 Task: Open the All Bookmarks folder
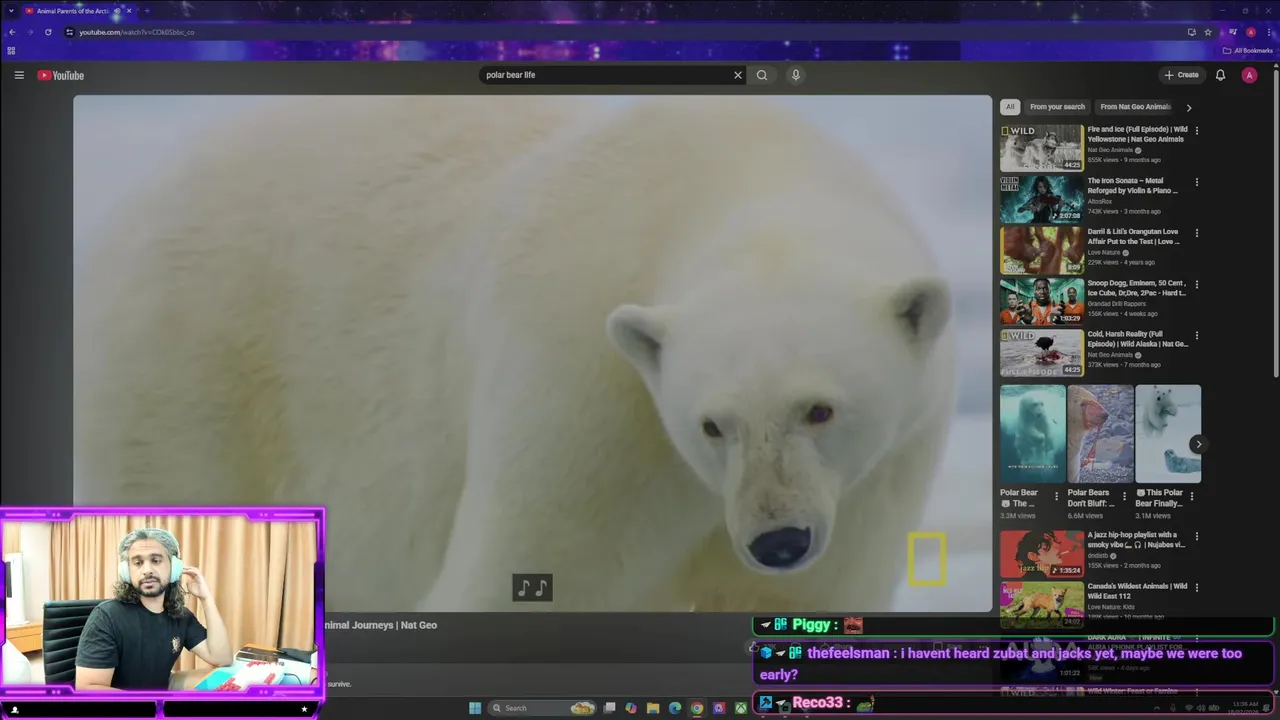pos(1248,50)
